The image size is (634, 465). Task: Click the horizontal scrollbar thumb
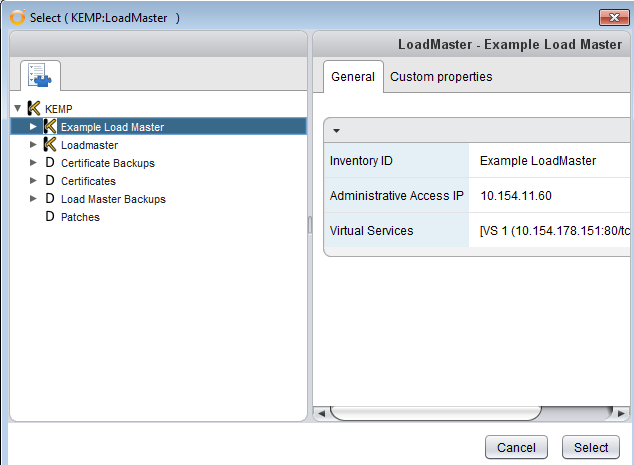pyautogui.click(x=436, y=413)
